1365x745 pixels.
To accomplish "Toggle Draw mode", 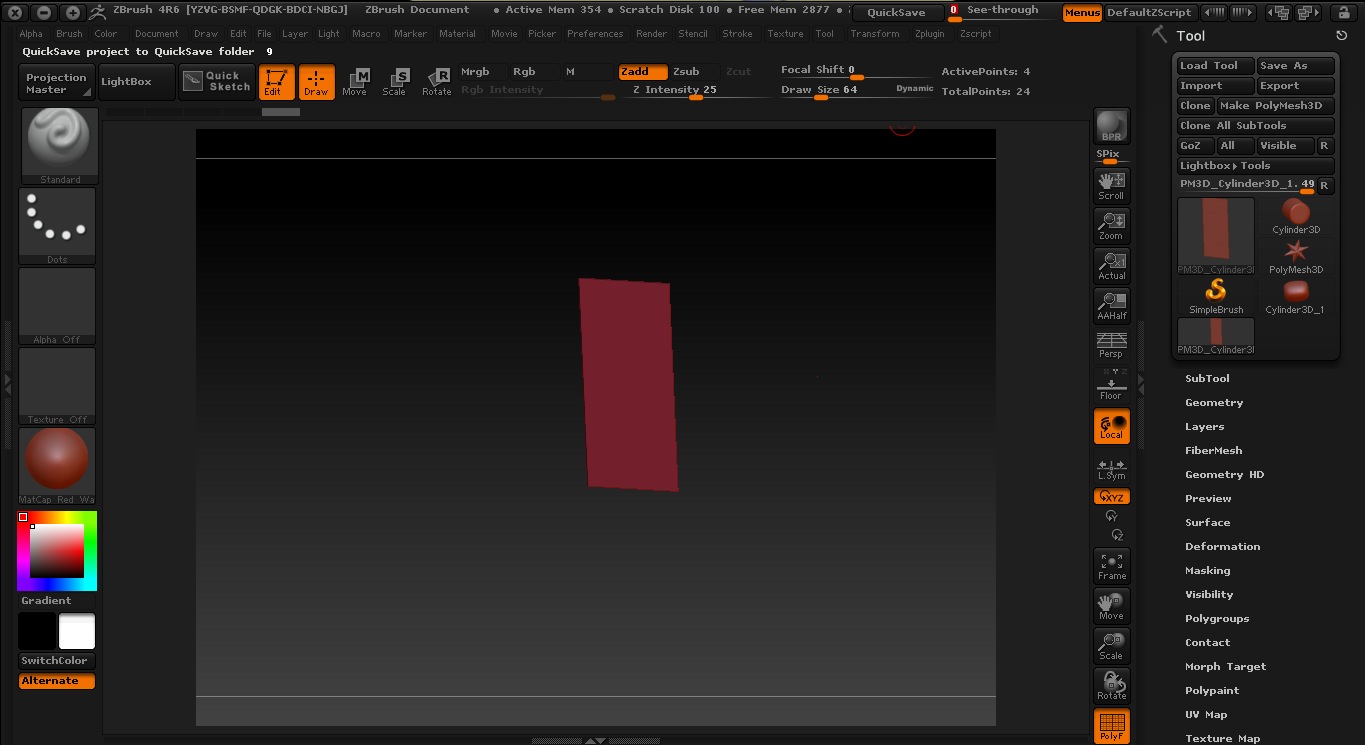I will pyautogui.click(x=316, y=82).
